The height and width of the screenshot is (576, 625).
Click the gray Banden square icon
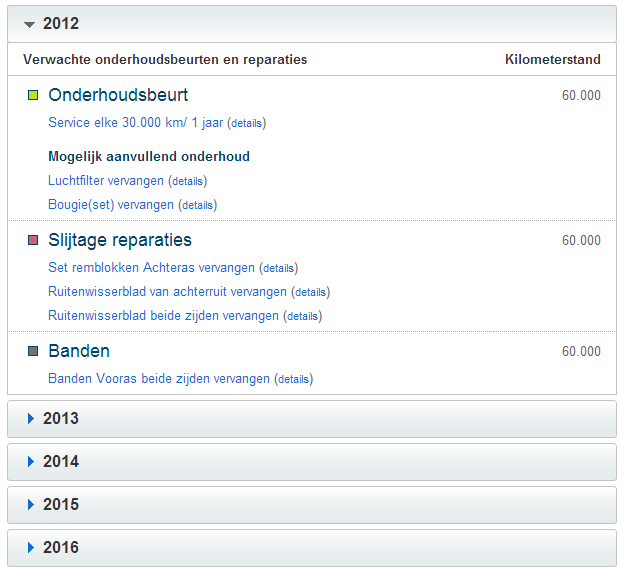click(x=33, y=352)
